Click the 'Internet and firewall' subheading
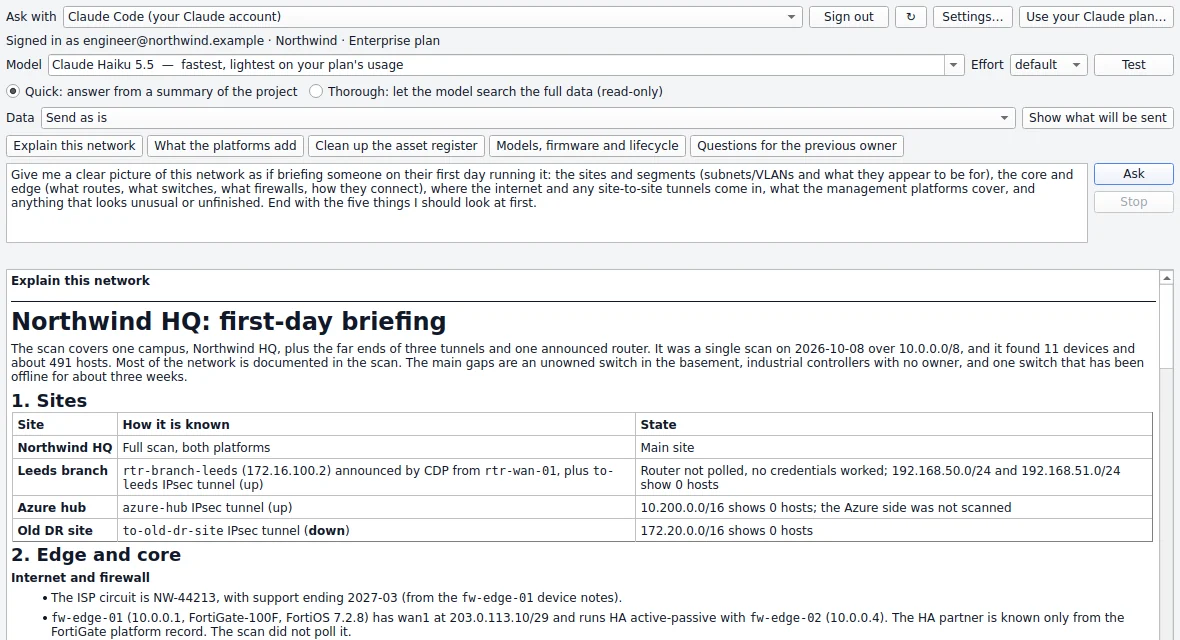This screenshot has width=1180, height=640. click(x=81, y=578)
